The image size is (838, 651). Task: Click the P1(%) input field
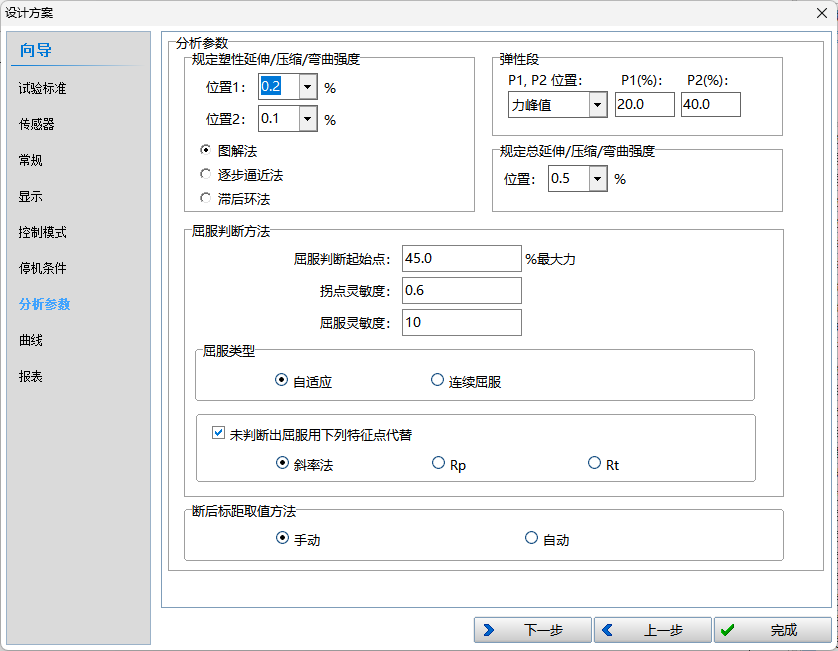click(x=645, y=104)
